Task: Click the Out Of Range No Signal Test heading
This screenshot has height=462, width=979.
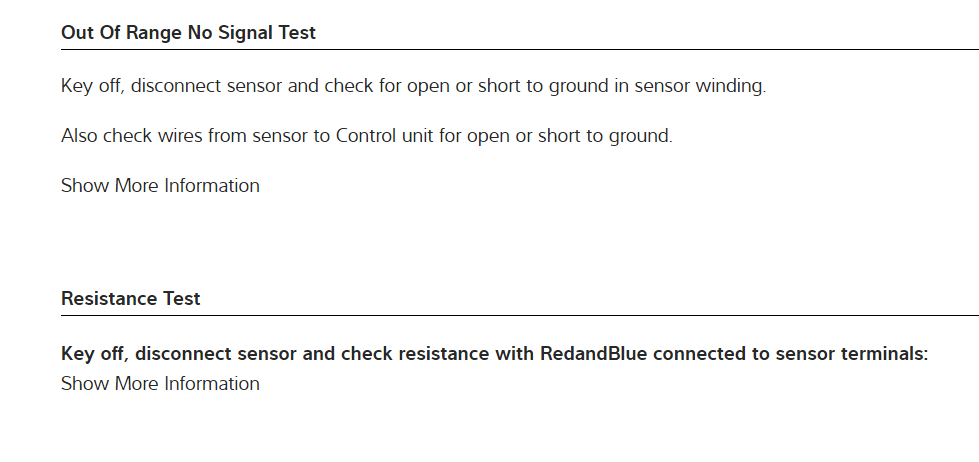Action: [188, 33]
